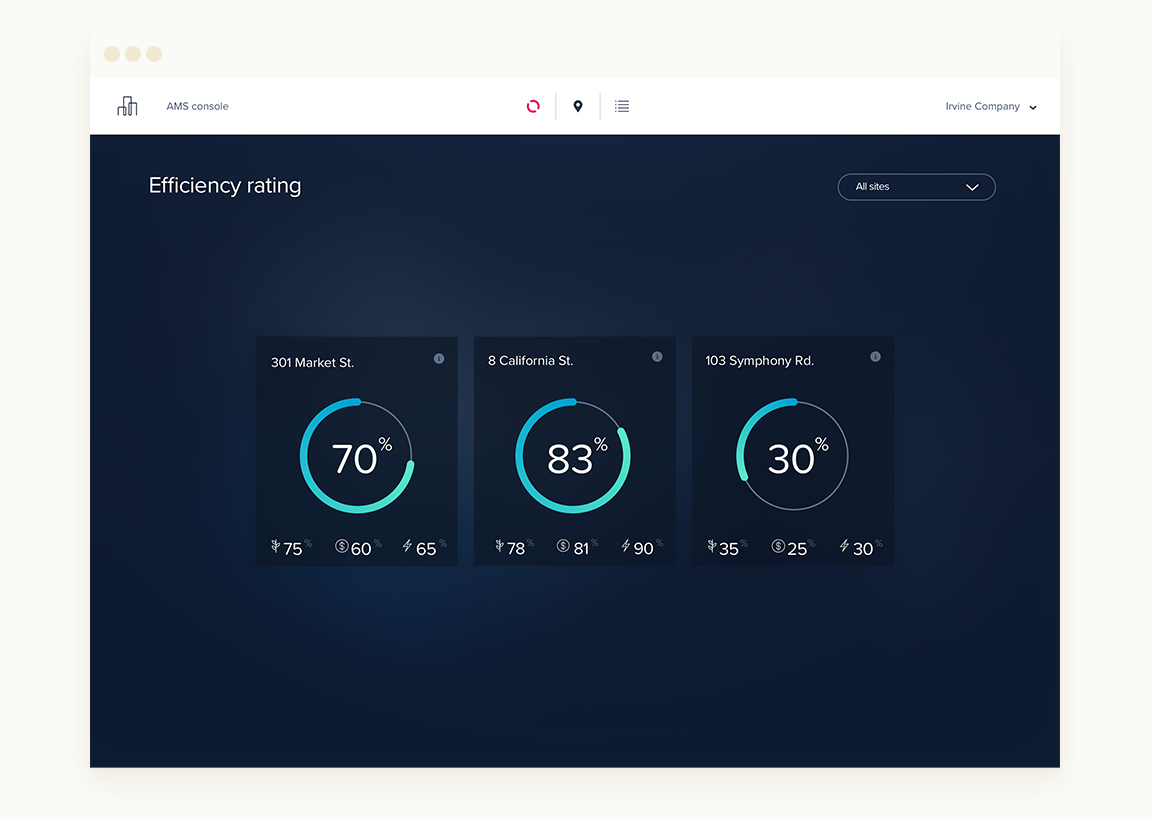Viewport: 1152px width, 817px height.
Task: Select the map location pin icon
Action: point(578,106)
